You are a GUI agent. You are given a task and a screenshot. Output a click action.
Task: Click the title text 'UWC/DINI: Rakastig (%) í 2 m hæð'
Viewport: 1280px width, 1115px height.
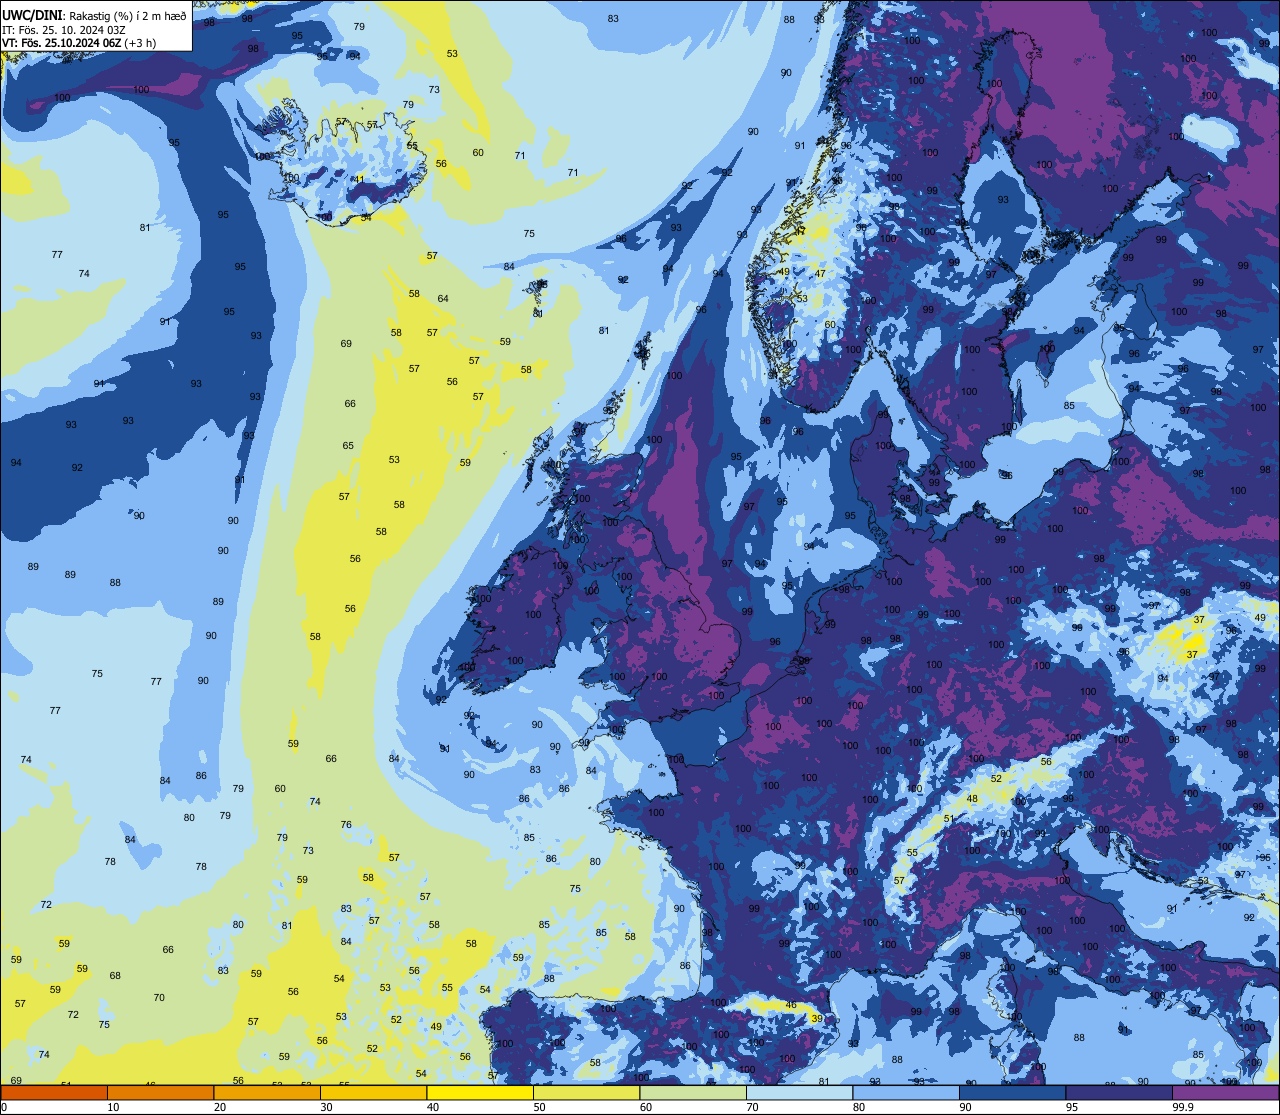coord(94,15)
